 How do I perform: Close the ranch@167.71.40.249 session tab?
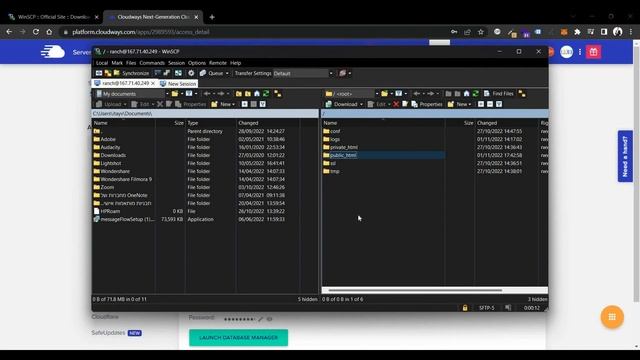[x=153, y=83]
